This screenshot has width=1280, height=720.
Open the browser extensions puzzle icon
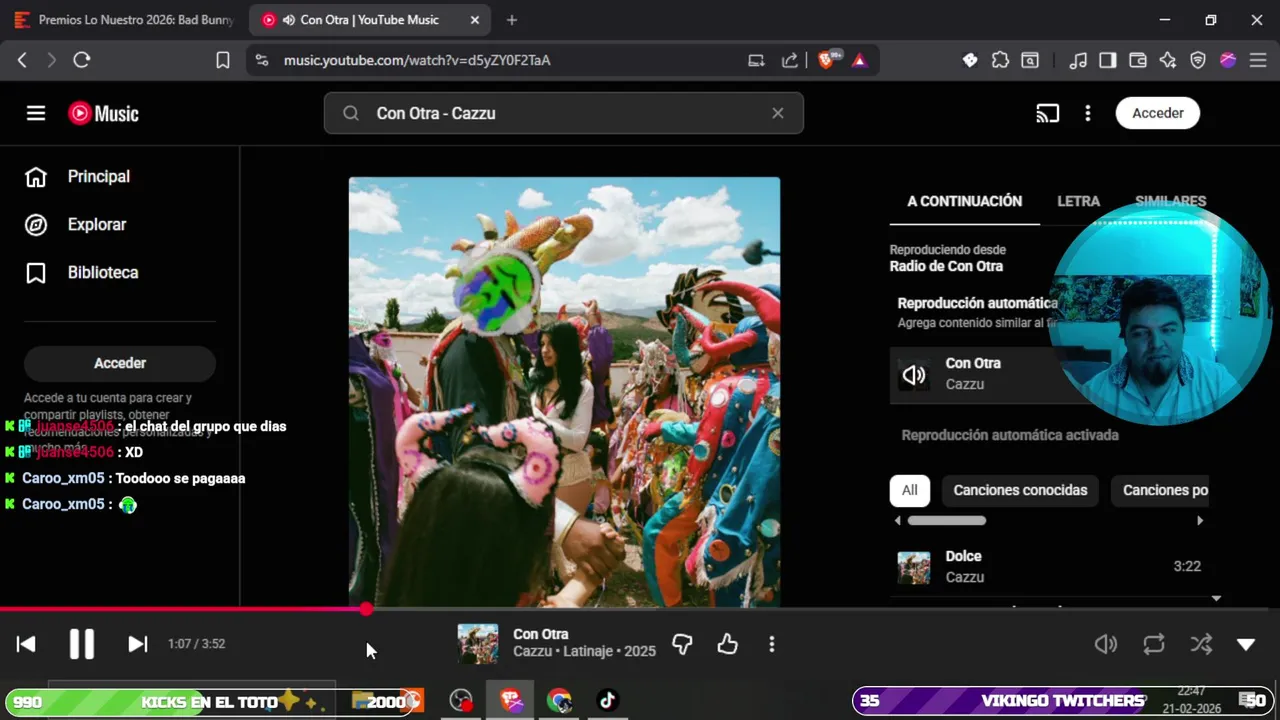[x=1000, y=60]
